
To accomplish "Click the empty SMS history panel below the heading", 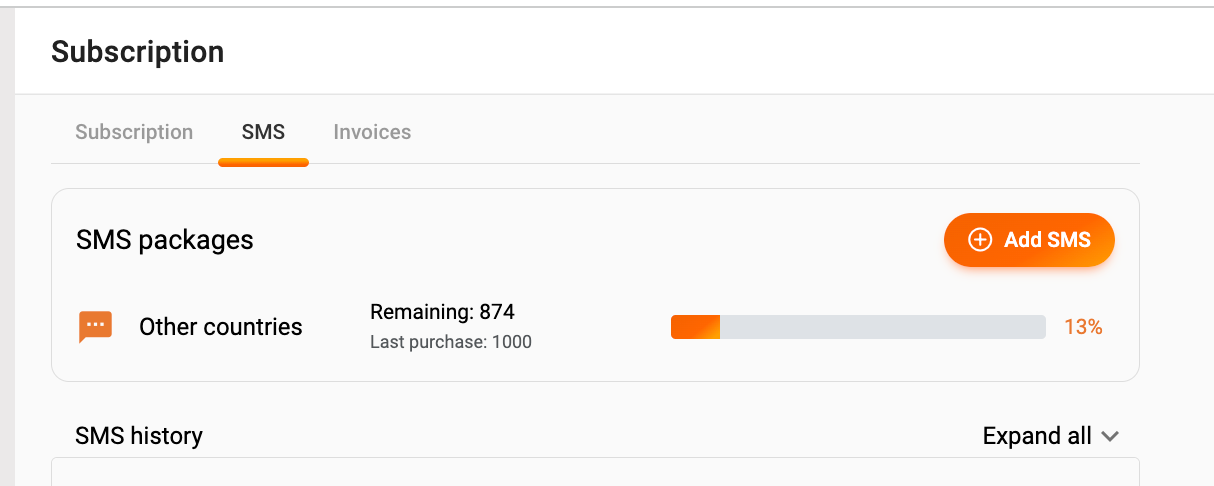I will [595, 472].
